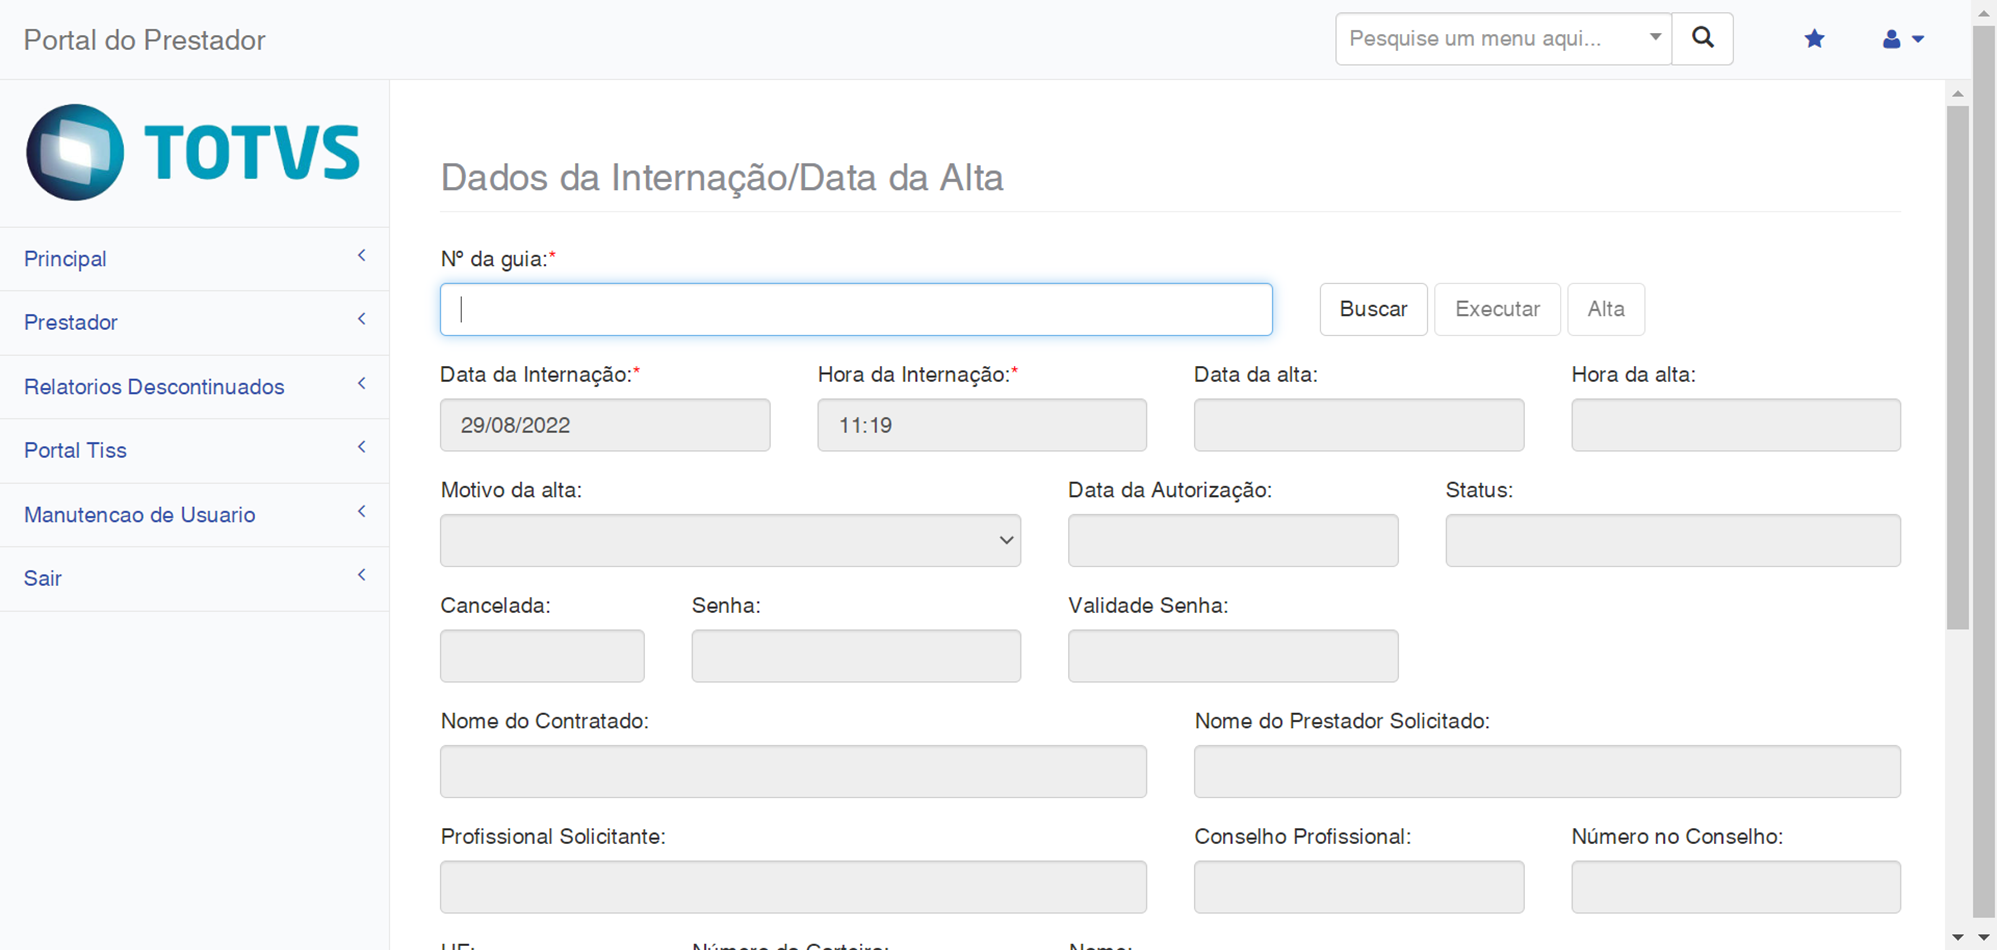Focus the Nº da guia input
This screenshot has height=950, width=1997.
pos(856,309)
